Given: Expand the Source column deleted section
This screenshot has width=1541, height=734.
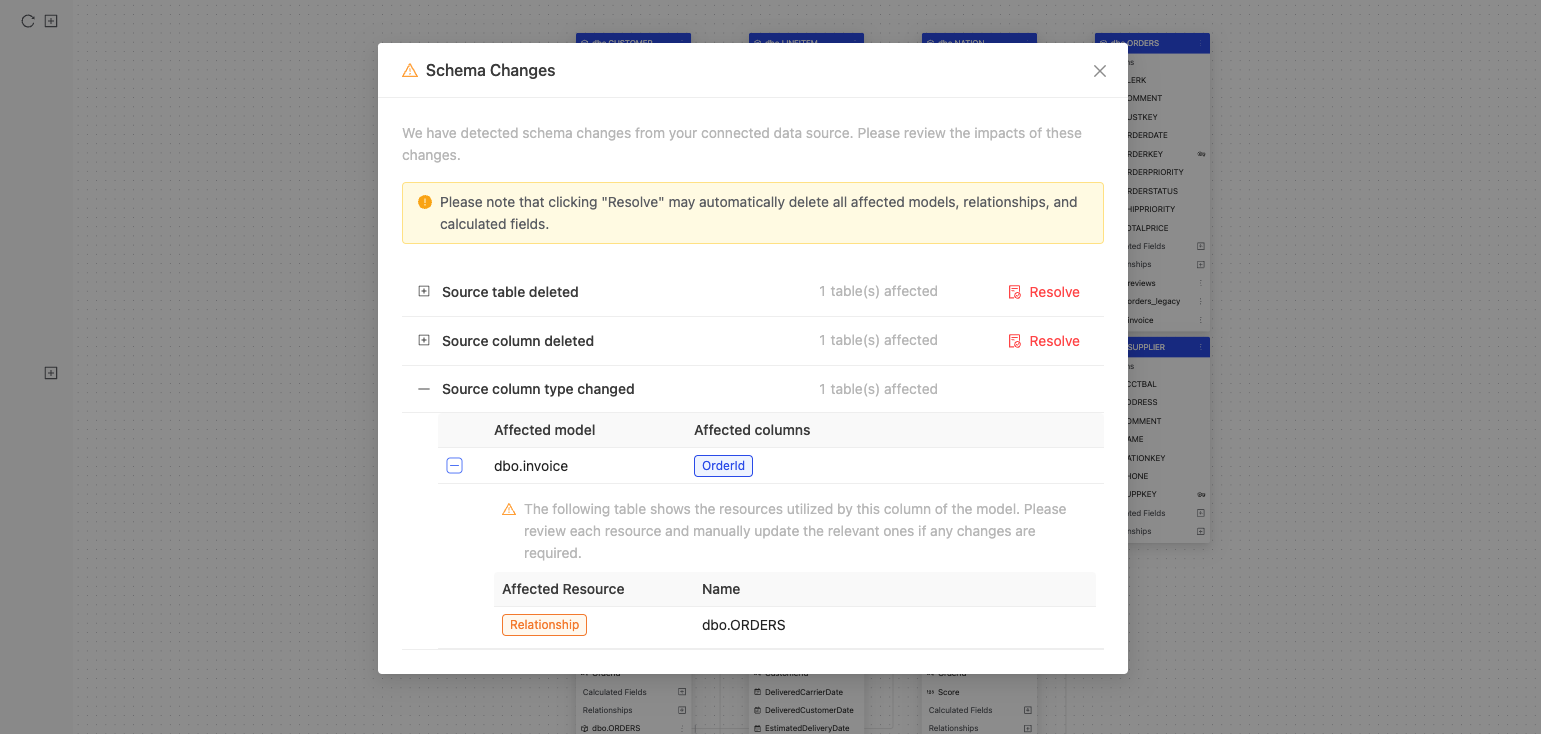Looking at the screenshot, I should (424, 341).
